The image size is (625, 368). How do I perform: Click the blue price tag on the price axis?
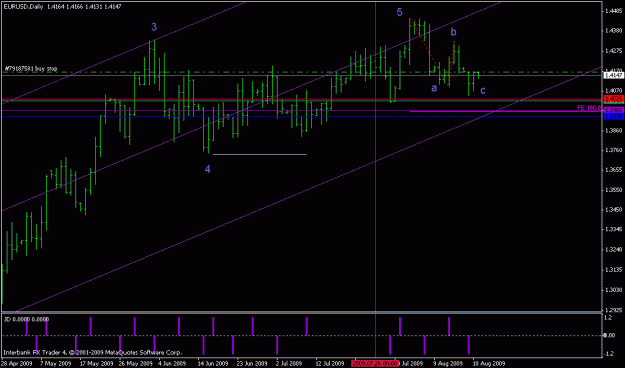[x=613, y=116]
